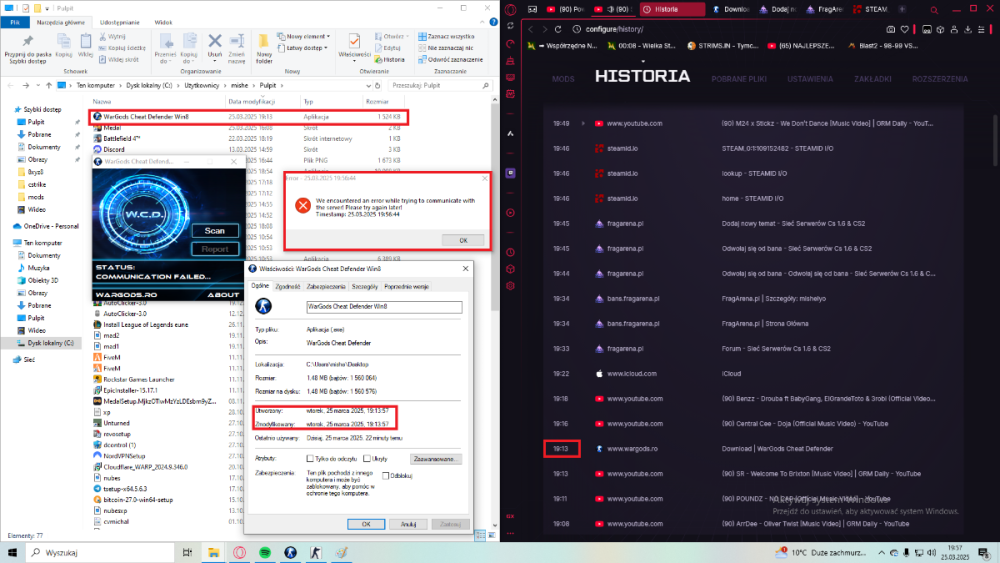The height and width of the screenshot is (563, 1000).
Task: Click heart bookmark icon in browser toolbar
Action: (x=904, y=29)
